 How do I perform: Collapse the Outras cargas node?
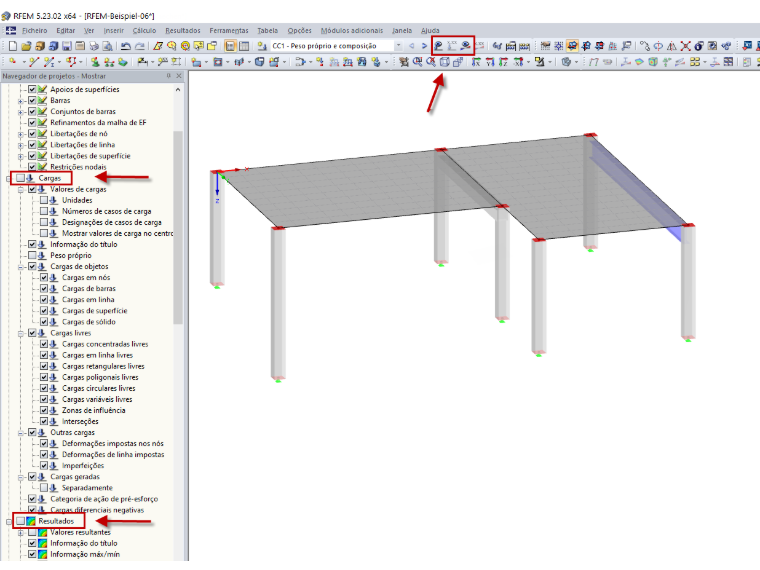tap(20, 433)
